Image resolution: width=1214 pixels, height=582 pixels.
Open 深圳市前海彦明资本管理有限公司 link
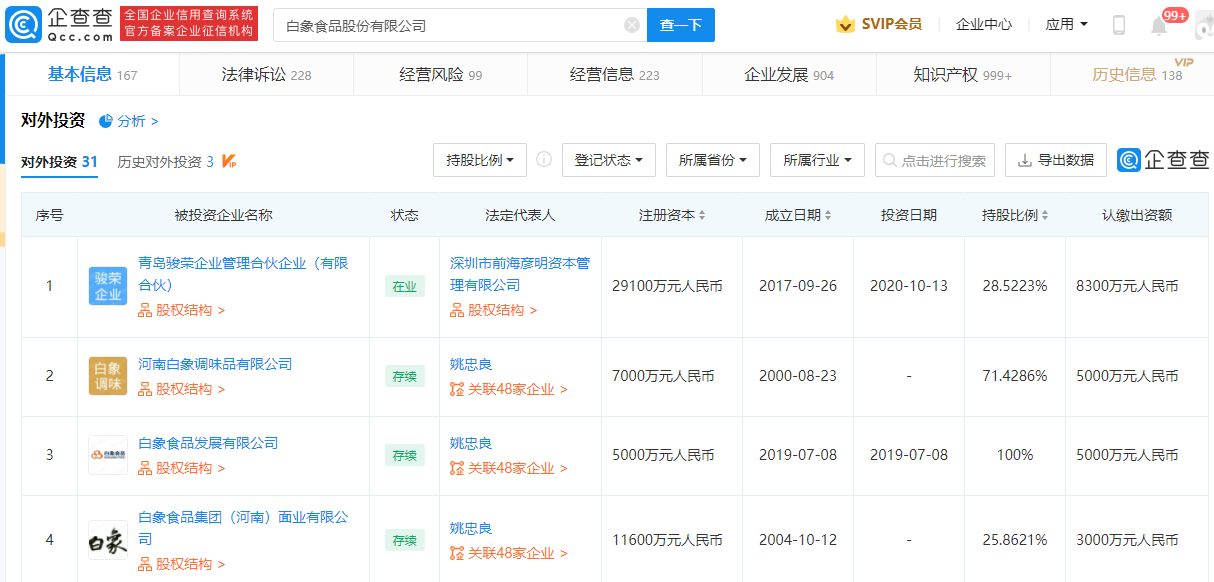(520, 274)
